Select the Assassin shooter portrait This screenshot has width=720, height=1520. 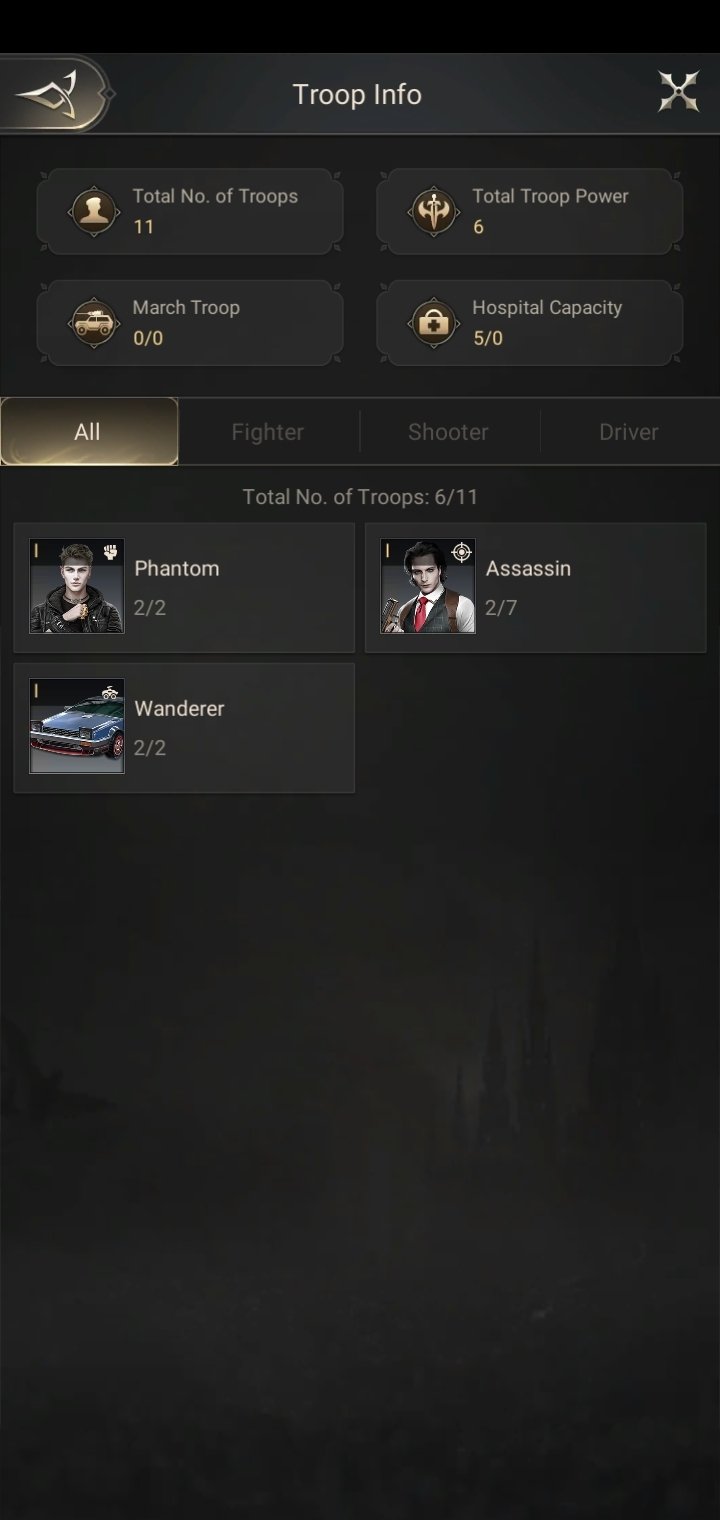[428, 586]
